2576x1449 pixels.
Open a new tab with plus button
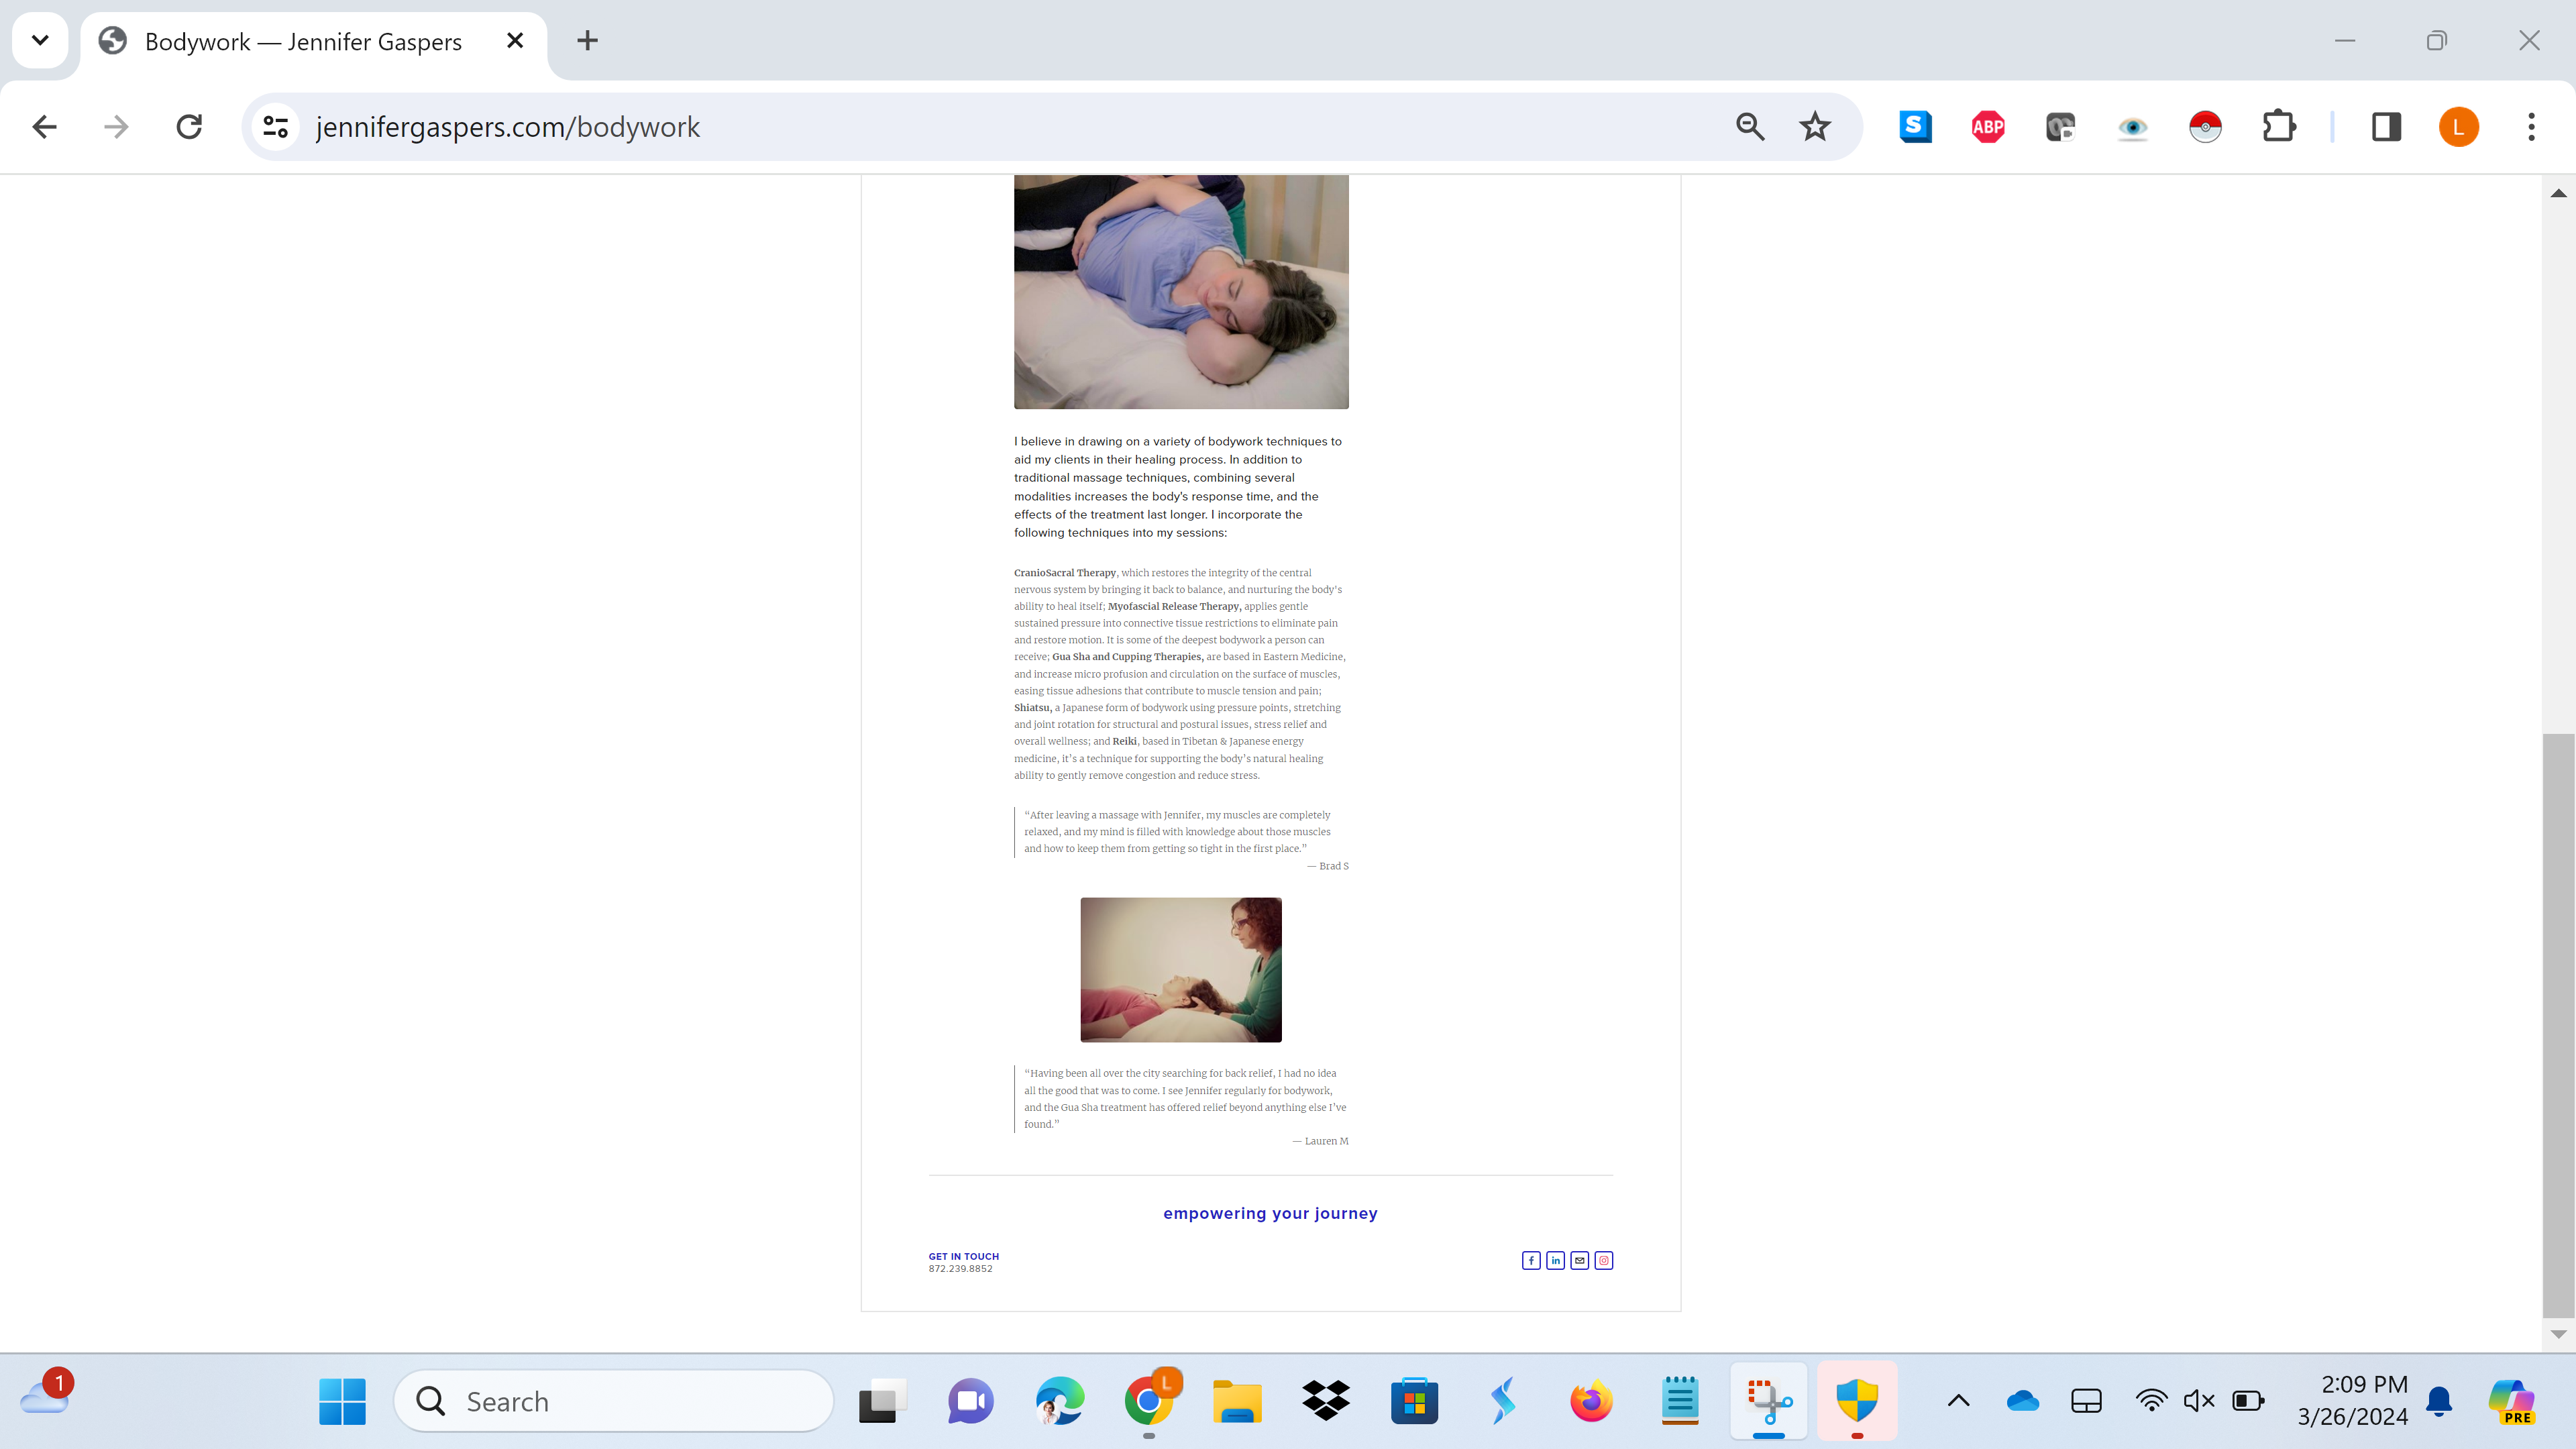point(588,41)
